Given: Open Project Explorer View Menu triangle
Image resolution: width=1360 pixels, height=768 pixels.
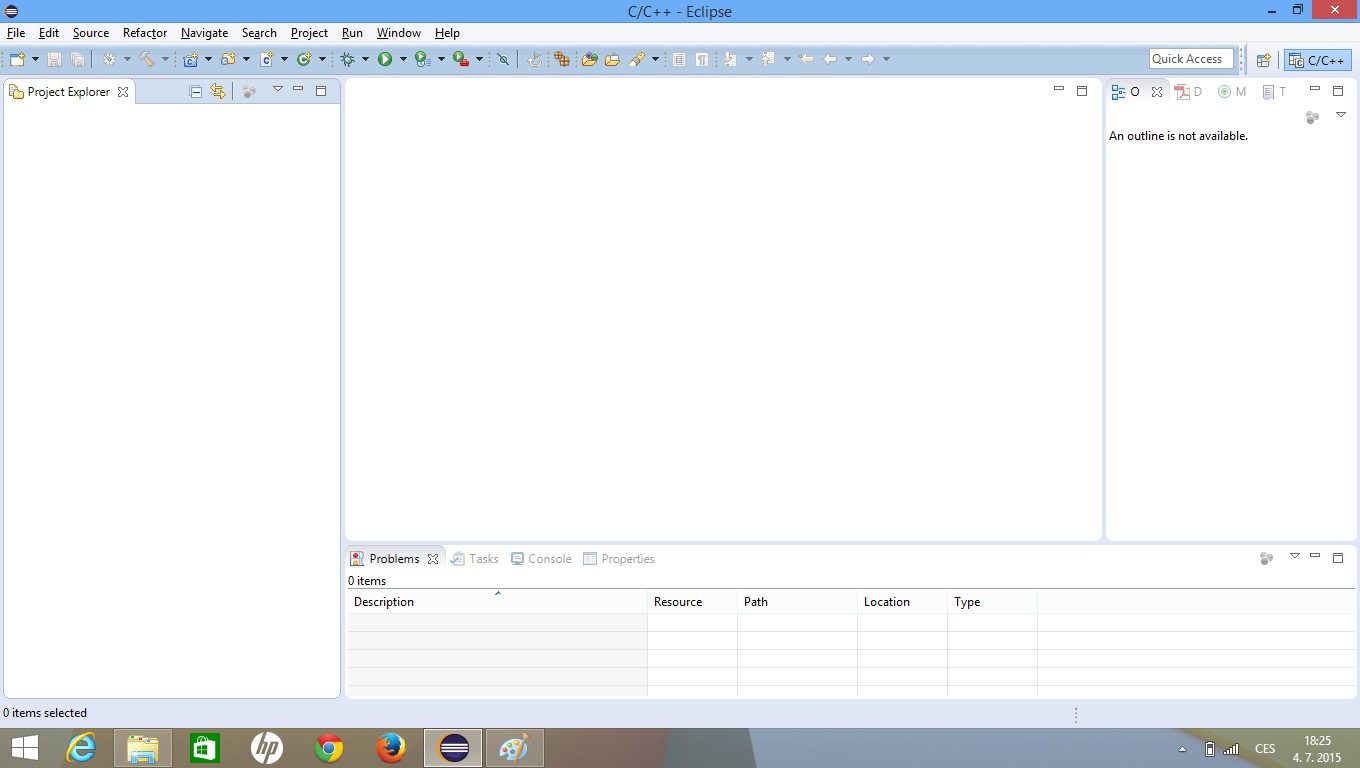Looking at the screenshot, I should [278, 90].
